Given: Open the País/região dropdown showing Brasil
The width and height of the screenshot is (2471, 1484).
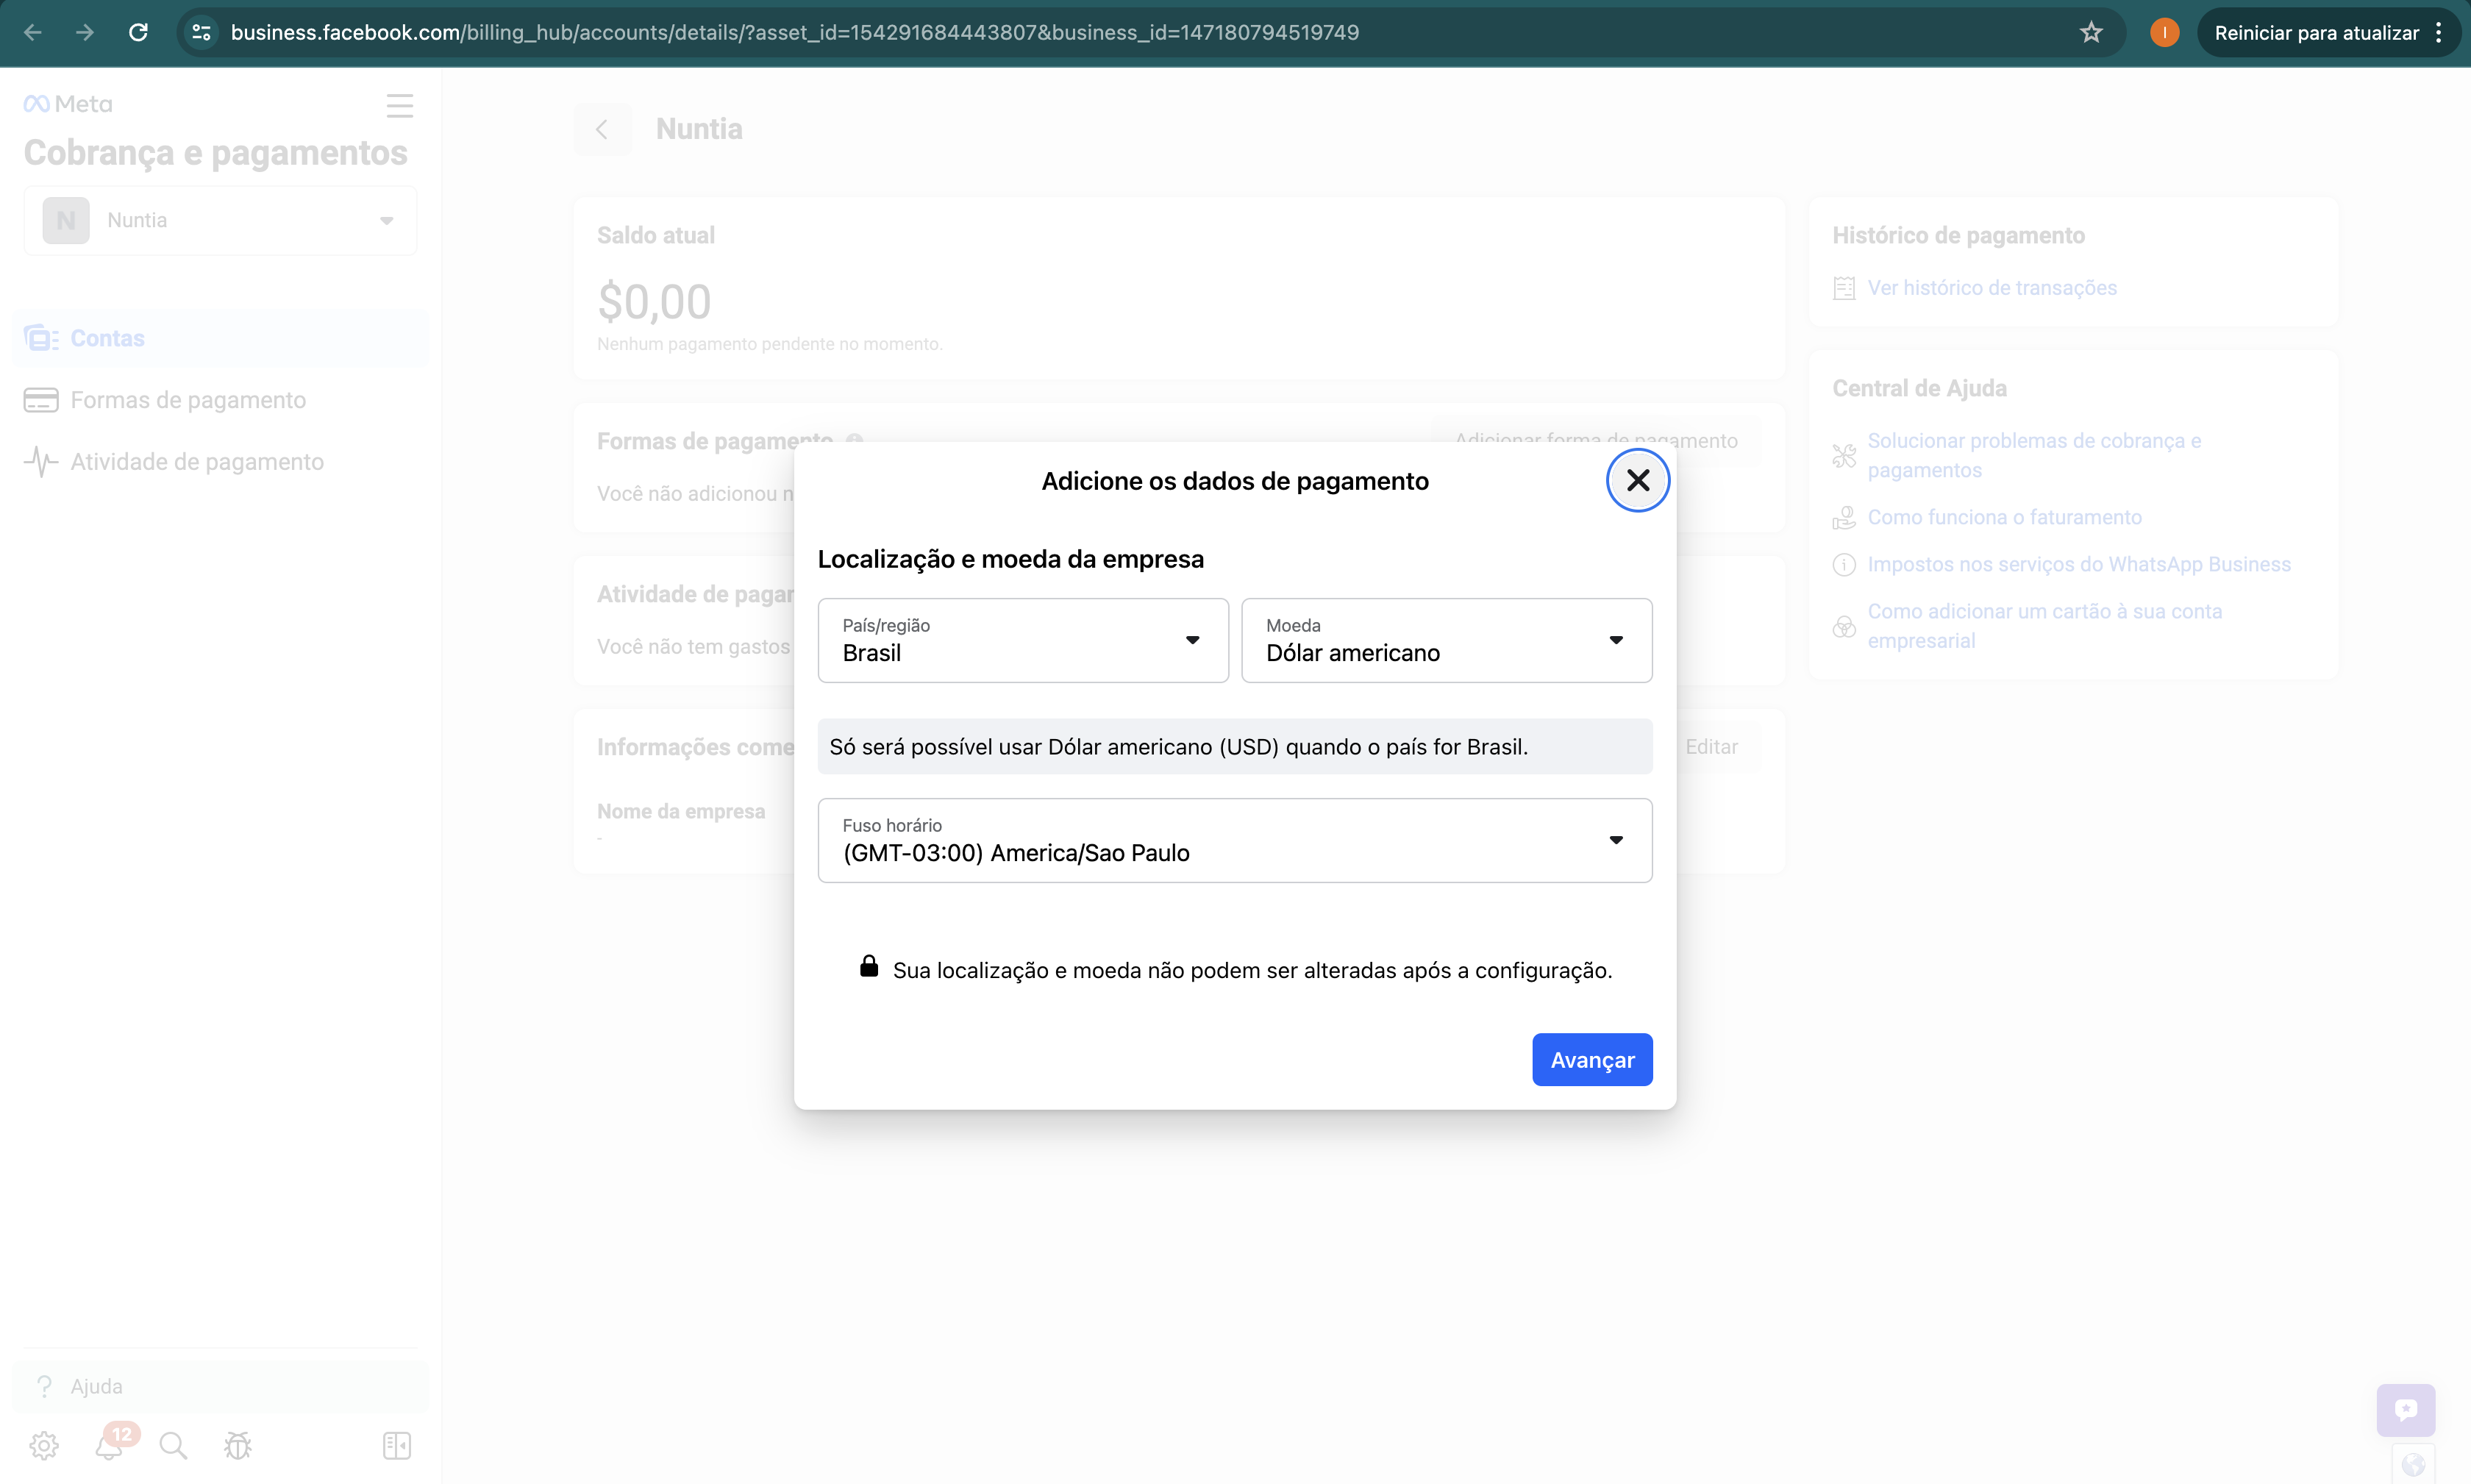Looking at the screenshot, I should (1023, 640).
